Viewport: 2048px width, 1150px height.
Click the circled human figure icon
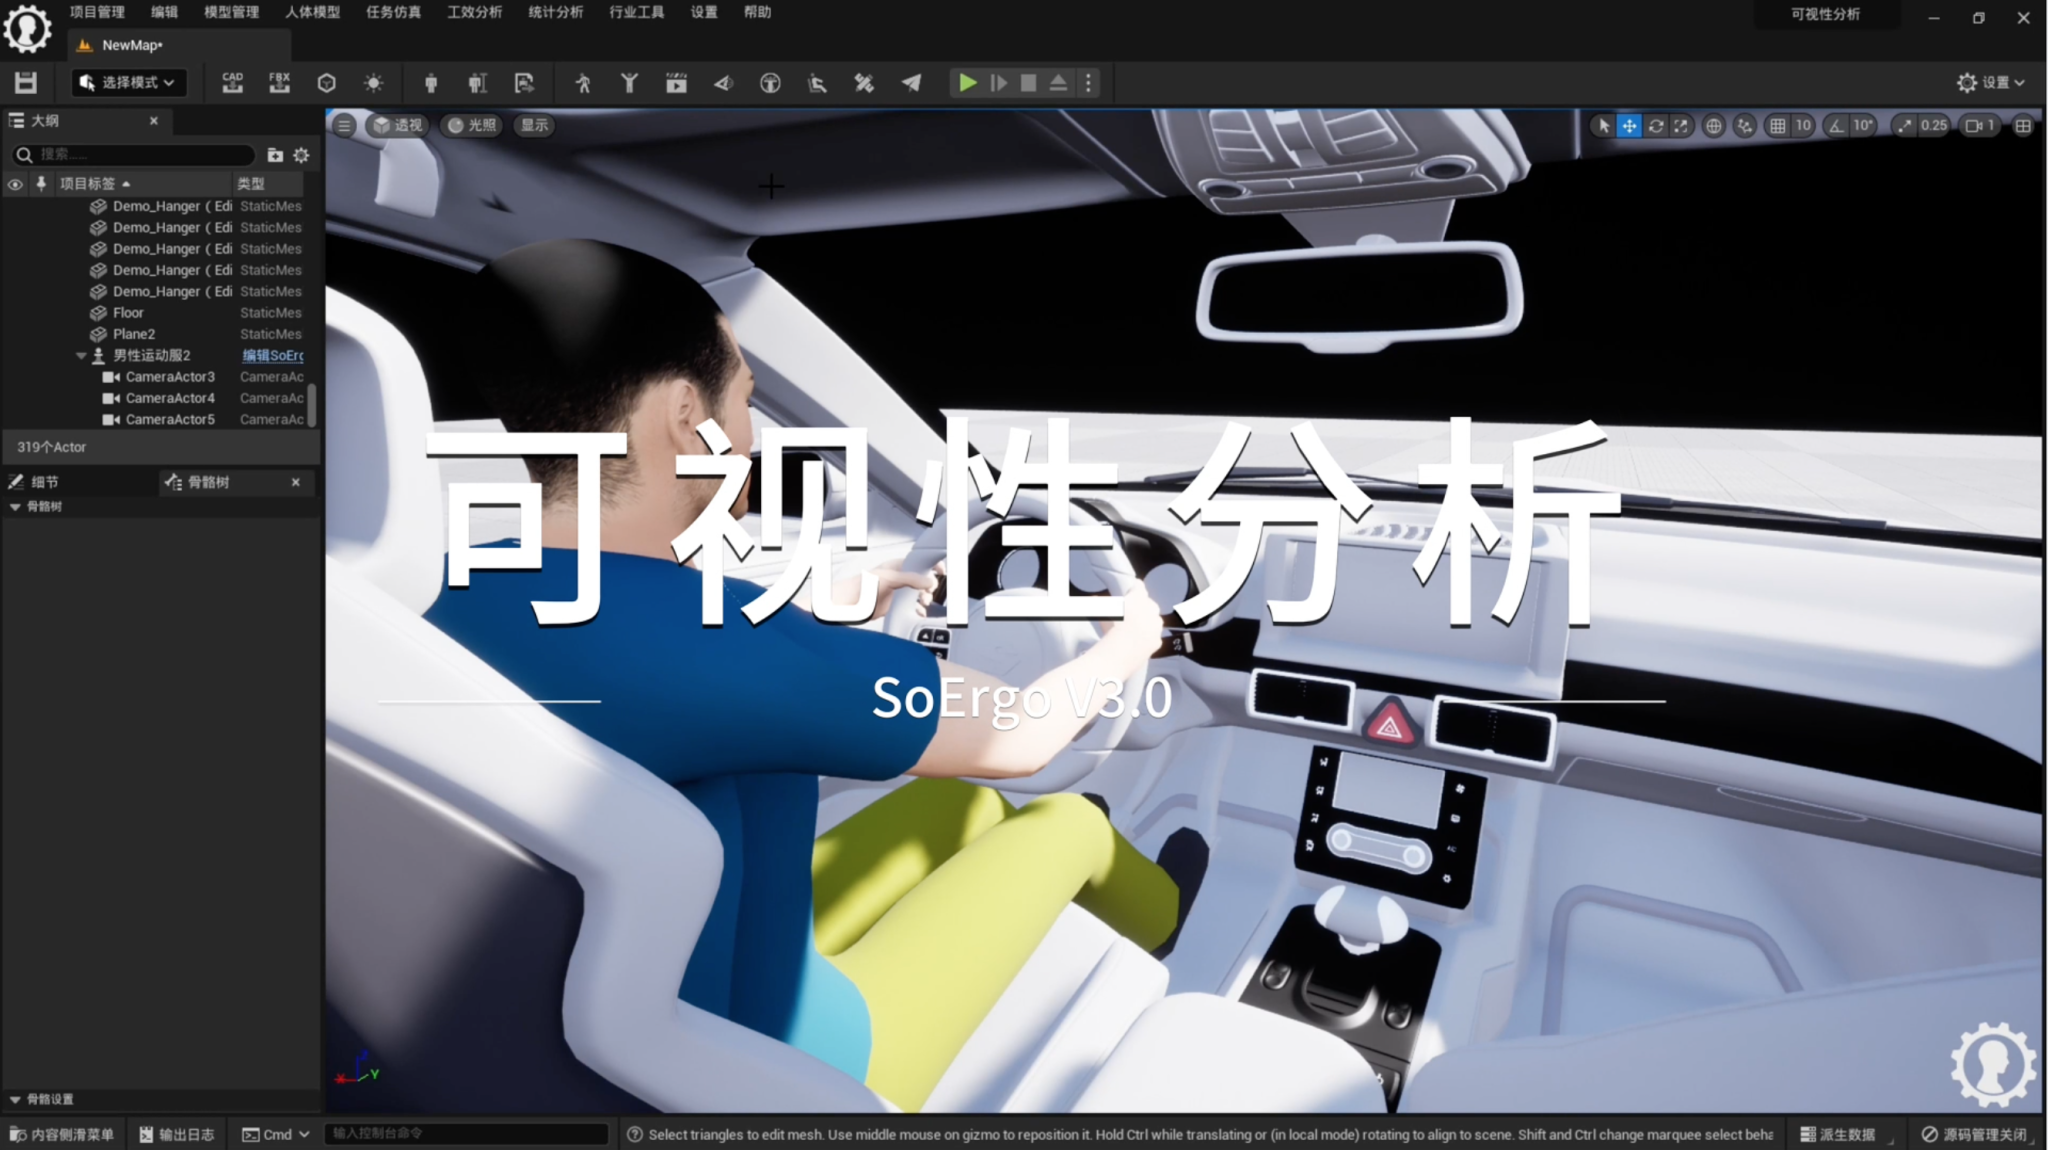[x=770, y=83]
